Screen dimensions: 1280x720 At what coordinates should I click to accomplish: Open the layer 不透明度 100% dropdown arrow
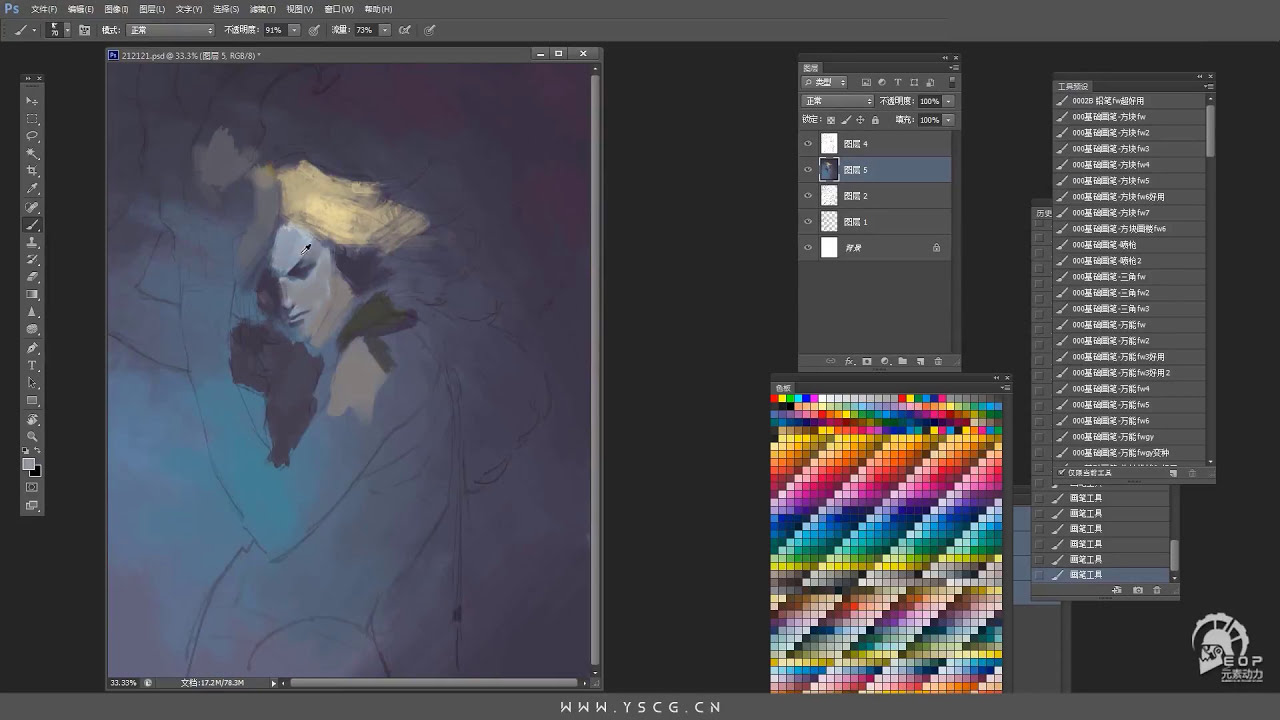click(x=948, y=101)
